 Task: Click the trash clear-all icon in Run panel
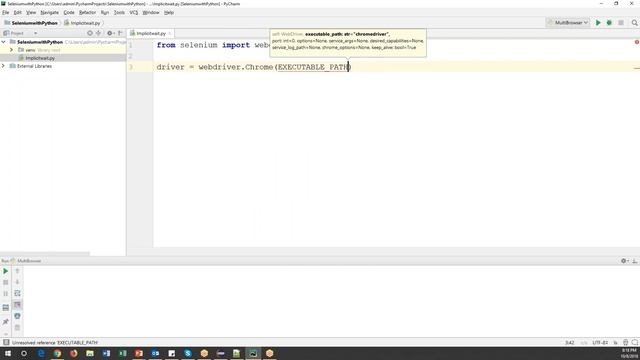tap(17, 327)
